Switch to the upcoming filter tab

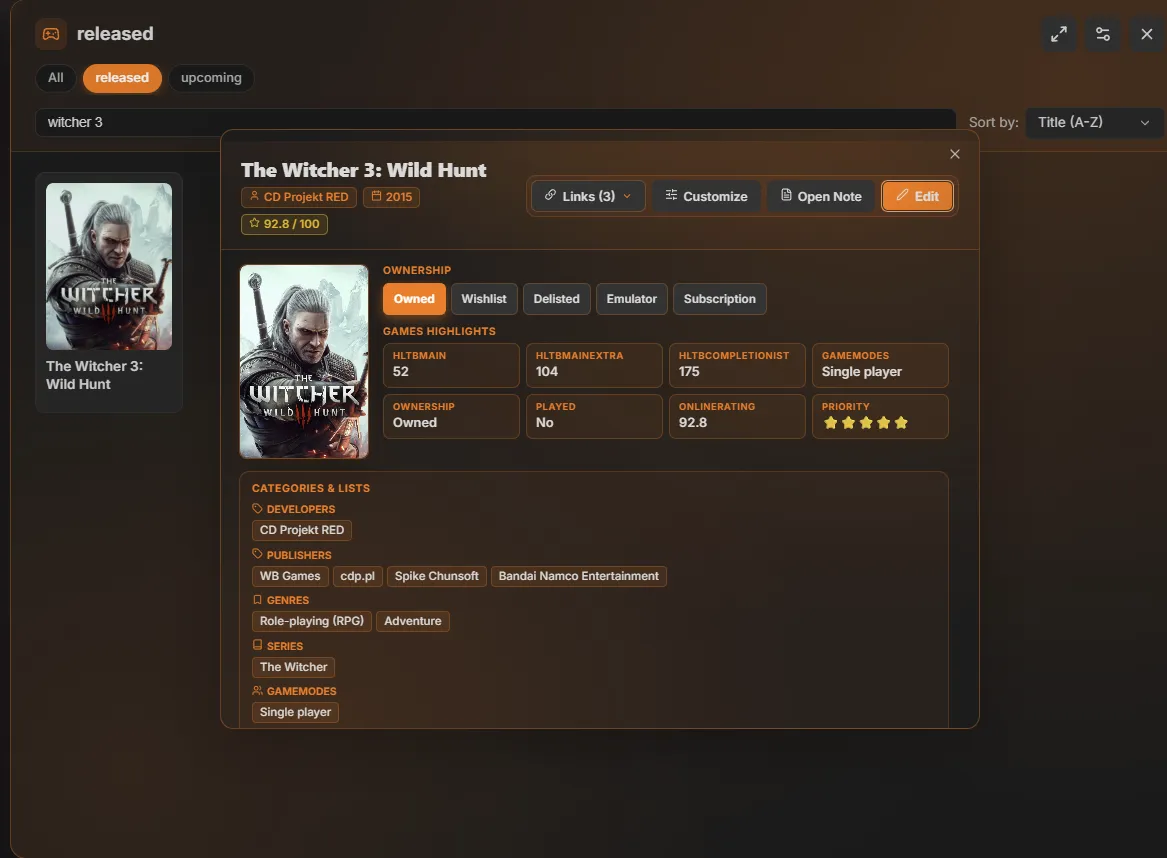point(211,77)
